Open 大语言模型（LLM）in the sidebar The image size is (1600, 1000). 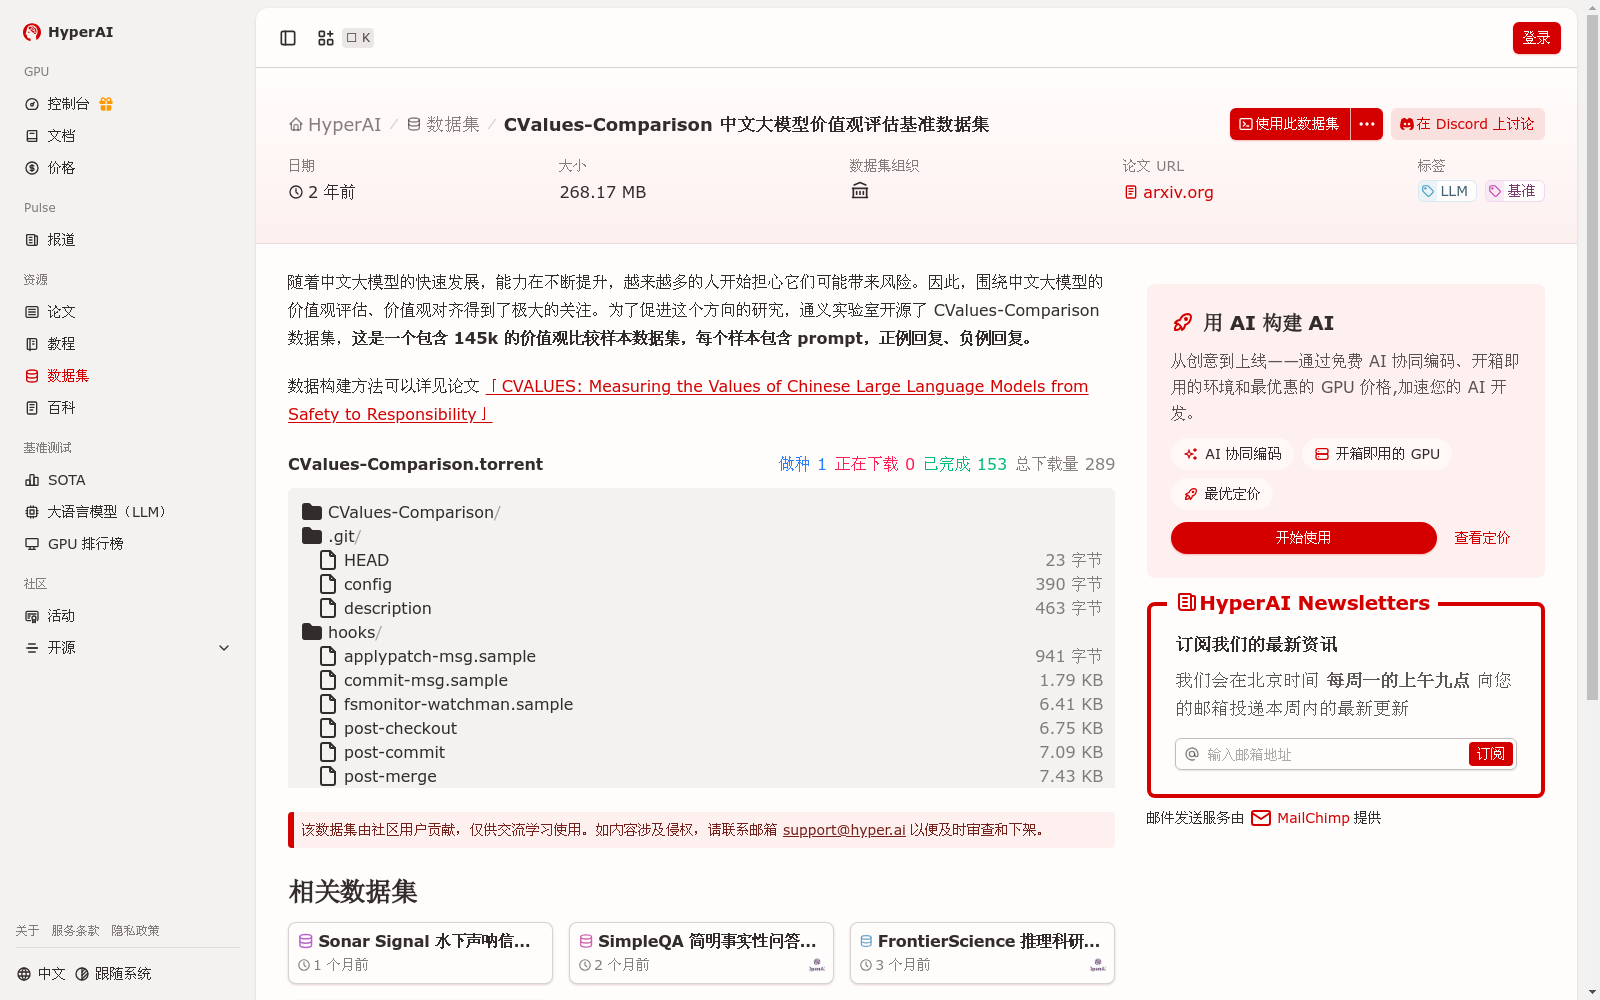95,512
